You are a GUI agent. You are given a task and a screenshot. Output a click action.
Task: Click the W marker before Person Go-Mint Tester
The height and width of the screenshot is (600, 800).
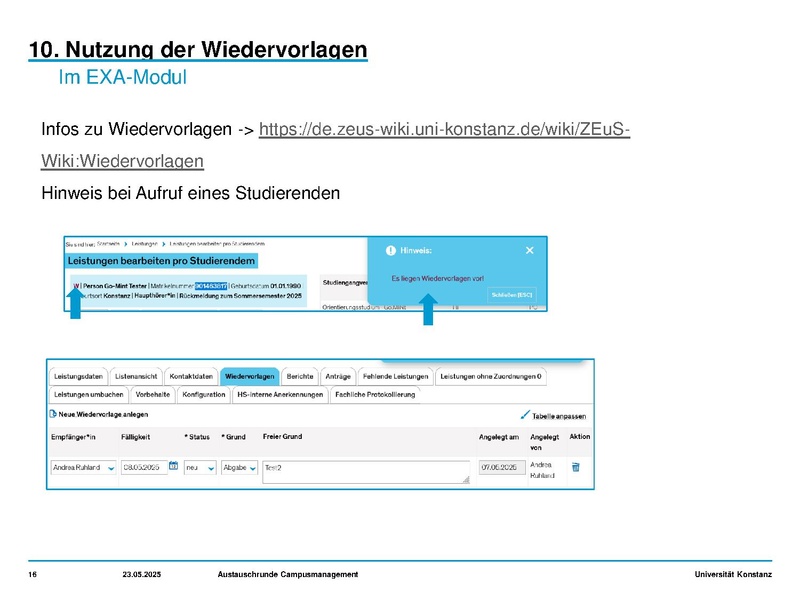[x=77, y=286]
